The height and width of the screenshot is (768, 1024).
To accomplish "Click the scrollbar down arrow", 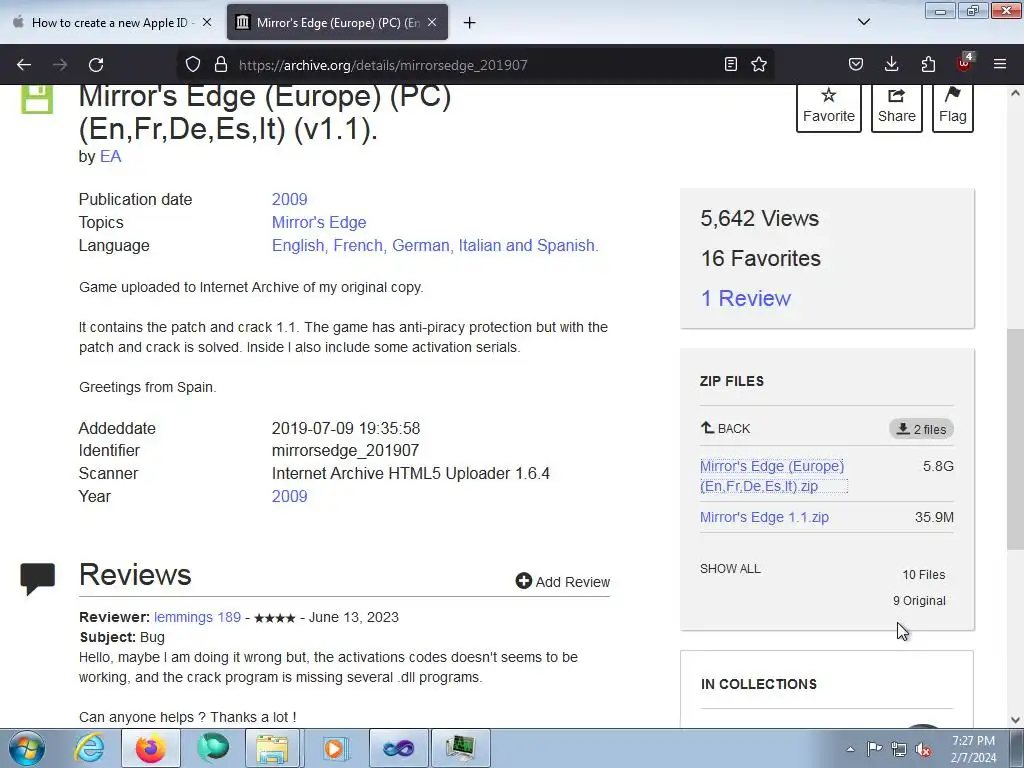I will click(x=1015, y=720).
